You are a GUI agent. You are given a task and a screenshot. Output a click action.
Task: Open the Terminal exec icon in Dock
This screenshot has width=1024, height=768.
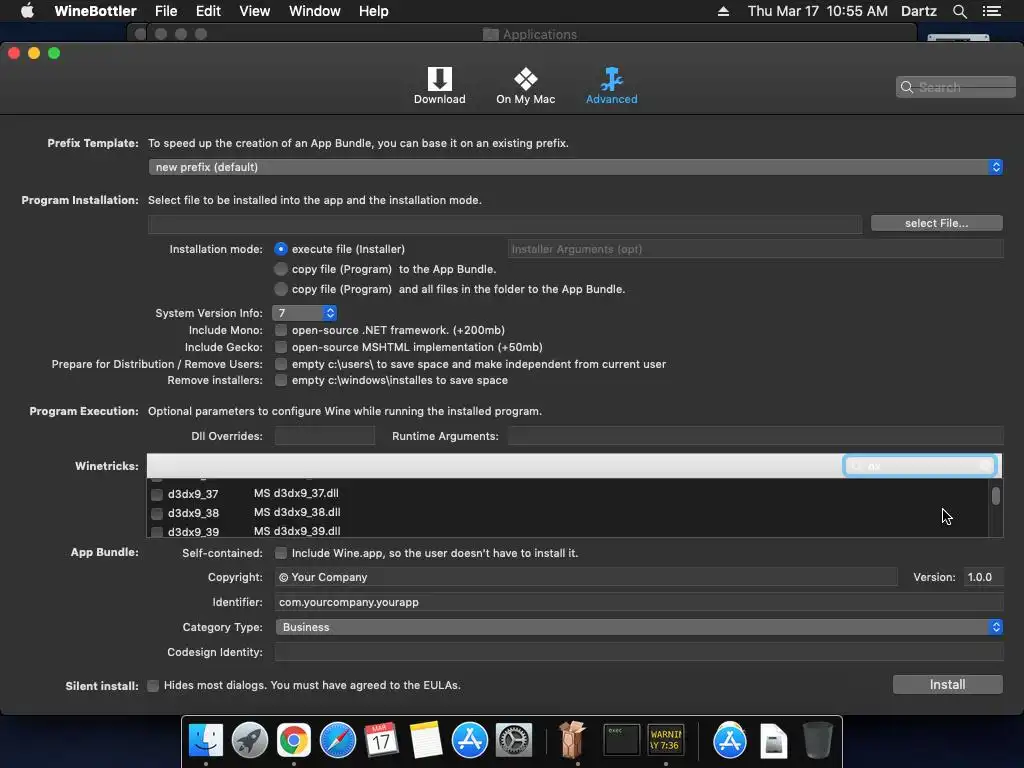(621, 740)
